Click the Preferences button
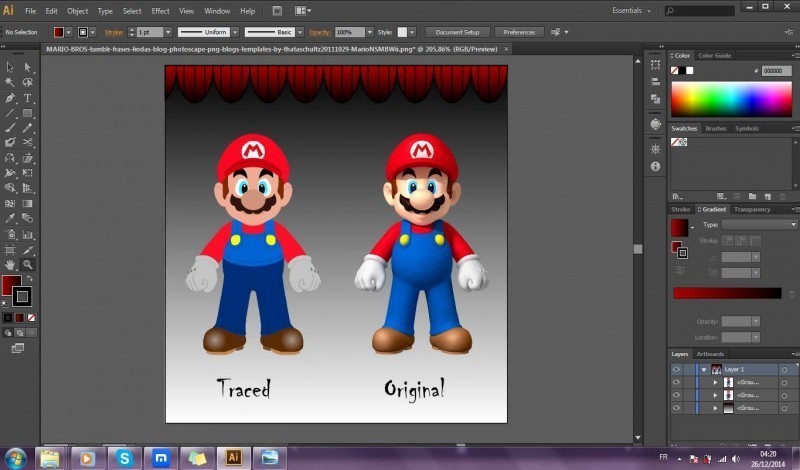Screen dimensions: 800x470 pyautogui.click(x=519, y=32)
